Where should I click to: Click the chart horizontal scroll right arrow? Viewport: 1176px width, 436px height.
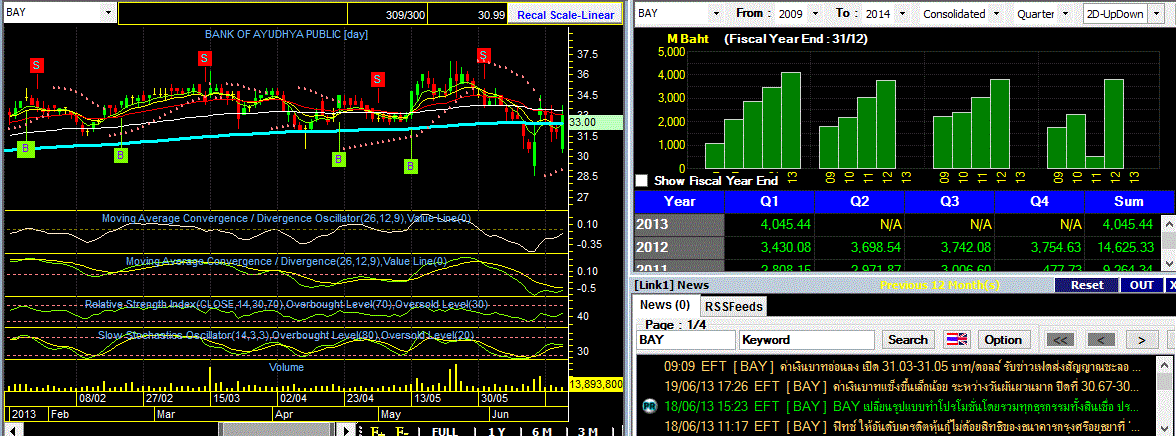click(x=346, y=431)
